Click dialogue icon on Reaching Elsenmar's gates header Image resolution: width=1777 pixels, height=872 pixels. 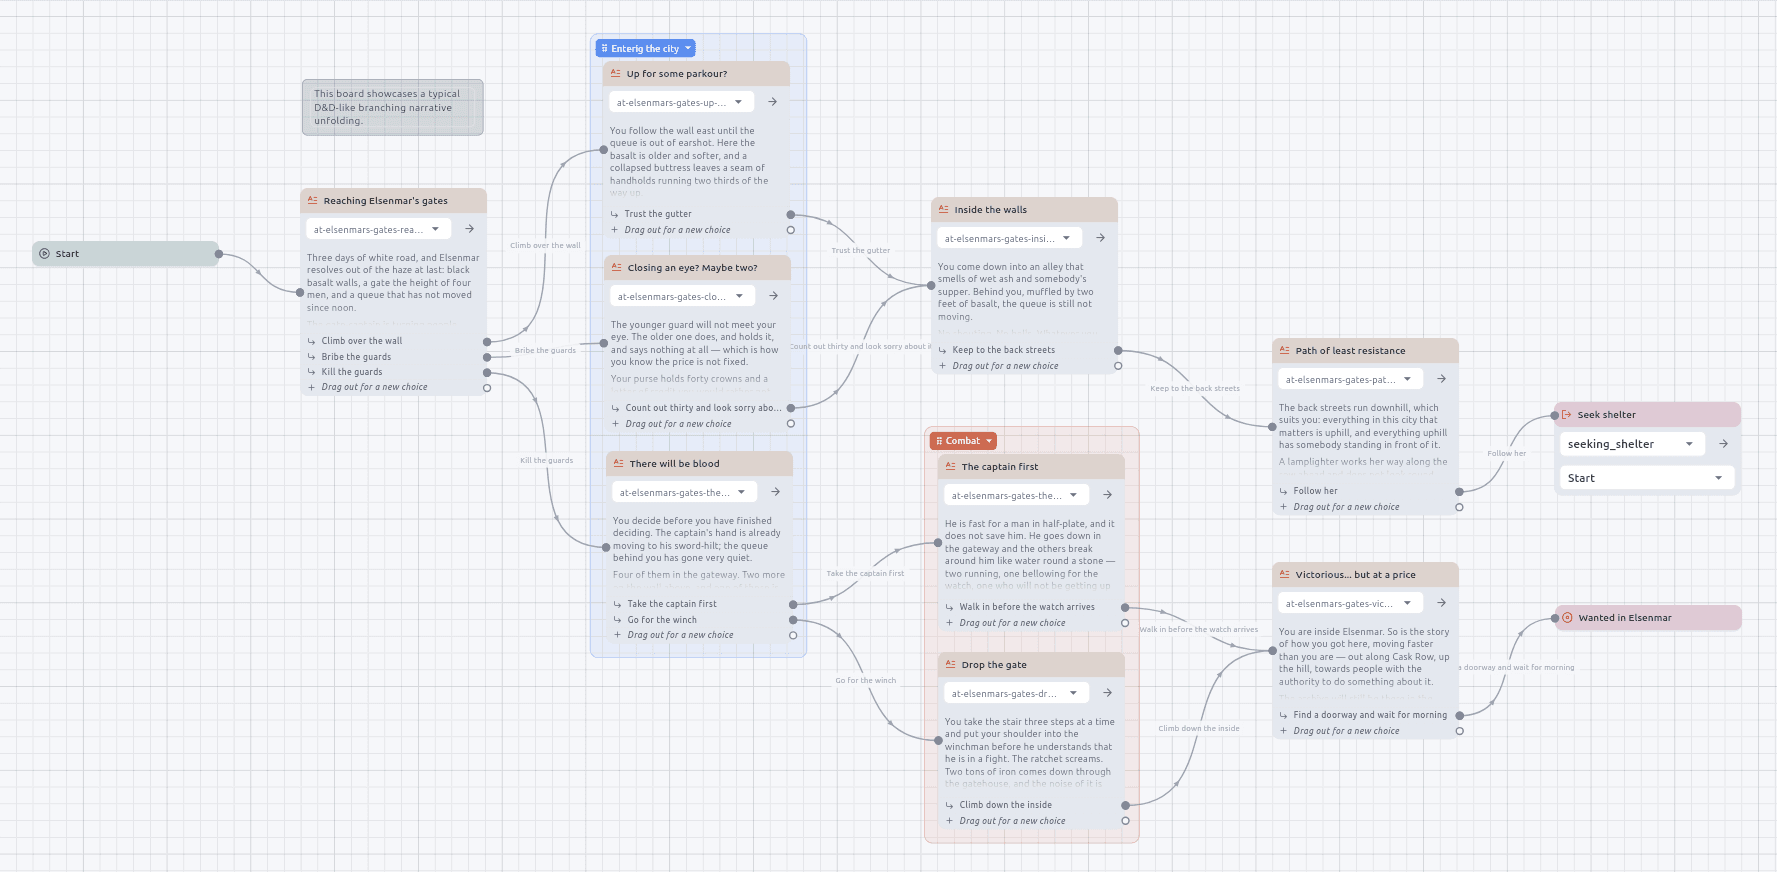click(312, 201)
